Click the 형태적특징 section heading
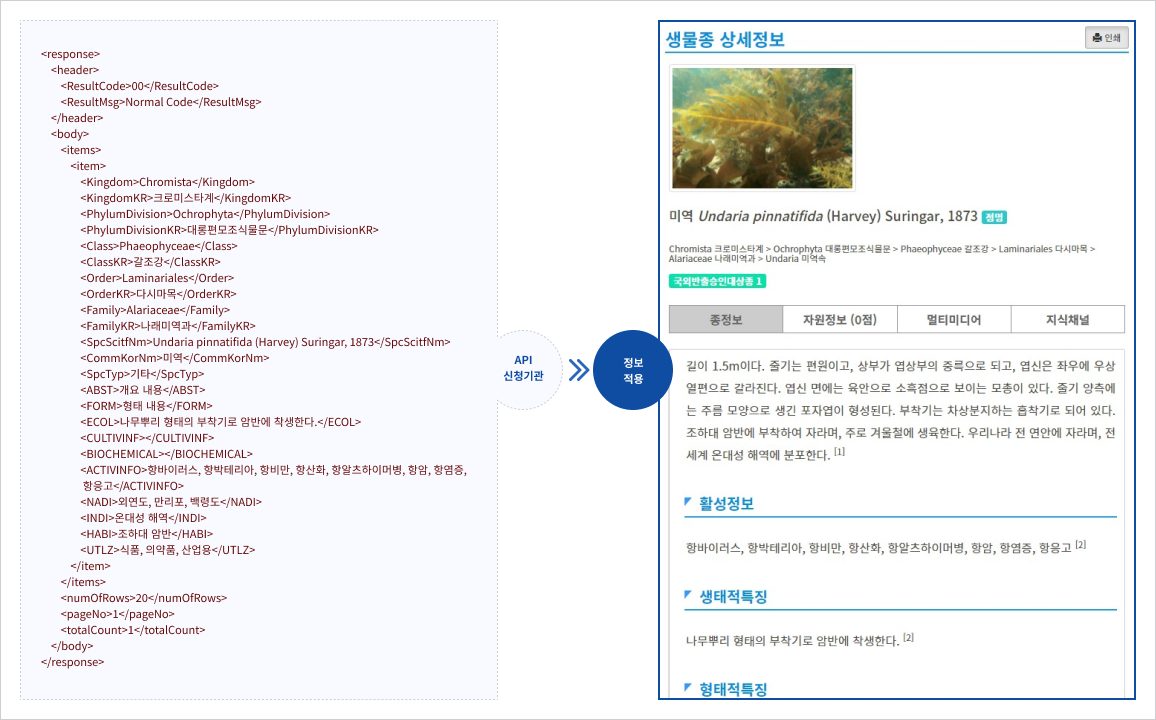Image resolution: width=1156 pixels, height=720 pixels. click(x=733, y=690)
